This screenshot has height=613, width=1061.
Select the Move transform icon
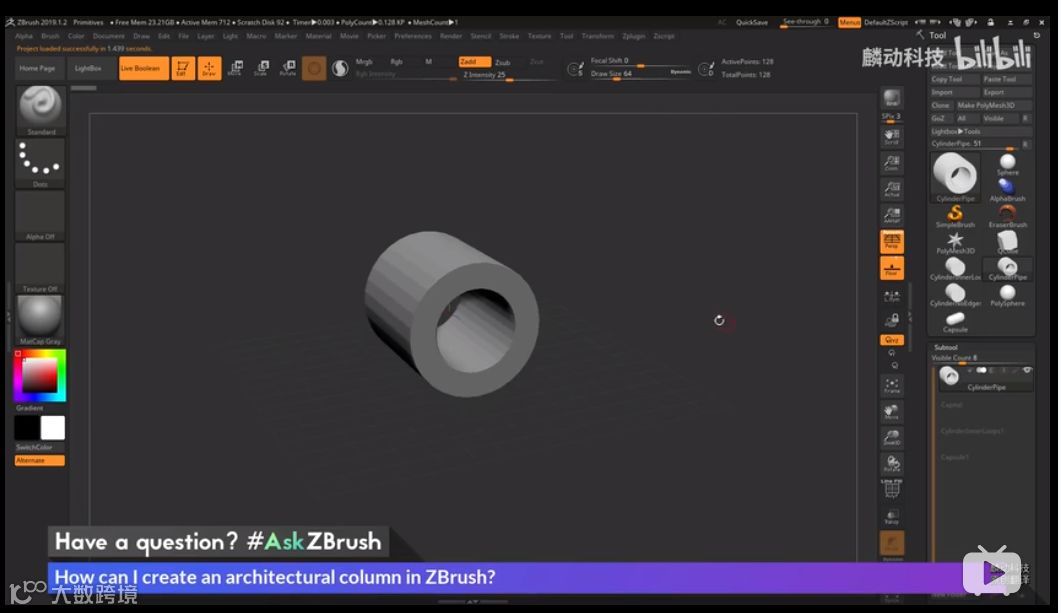pyautogui.click(x=235, y=68)
